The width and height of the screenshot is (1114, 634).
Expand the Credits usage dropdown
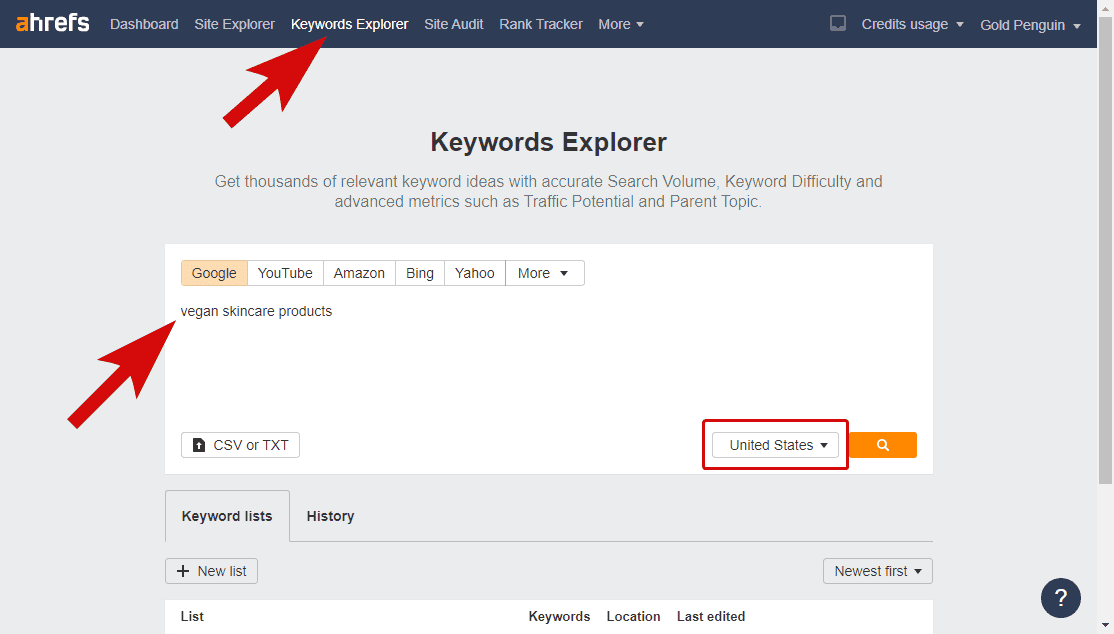[912, 24]
